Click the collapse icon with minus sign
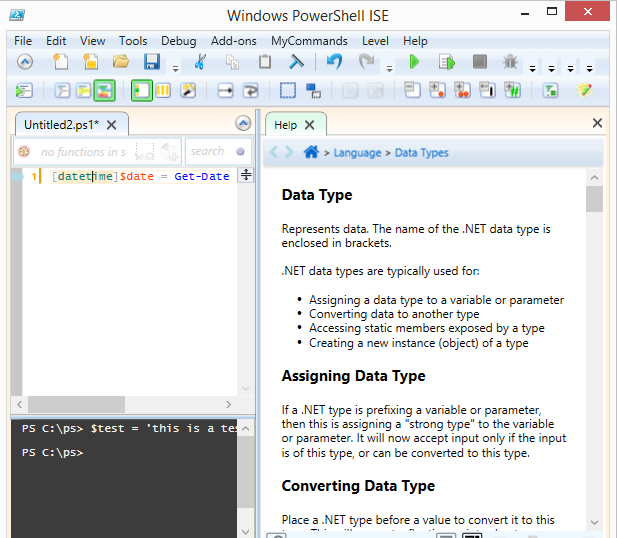This screenshot has height=538, width=617. 412,90
